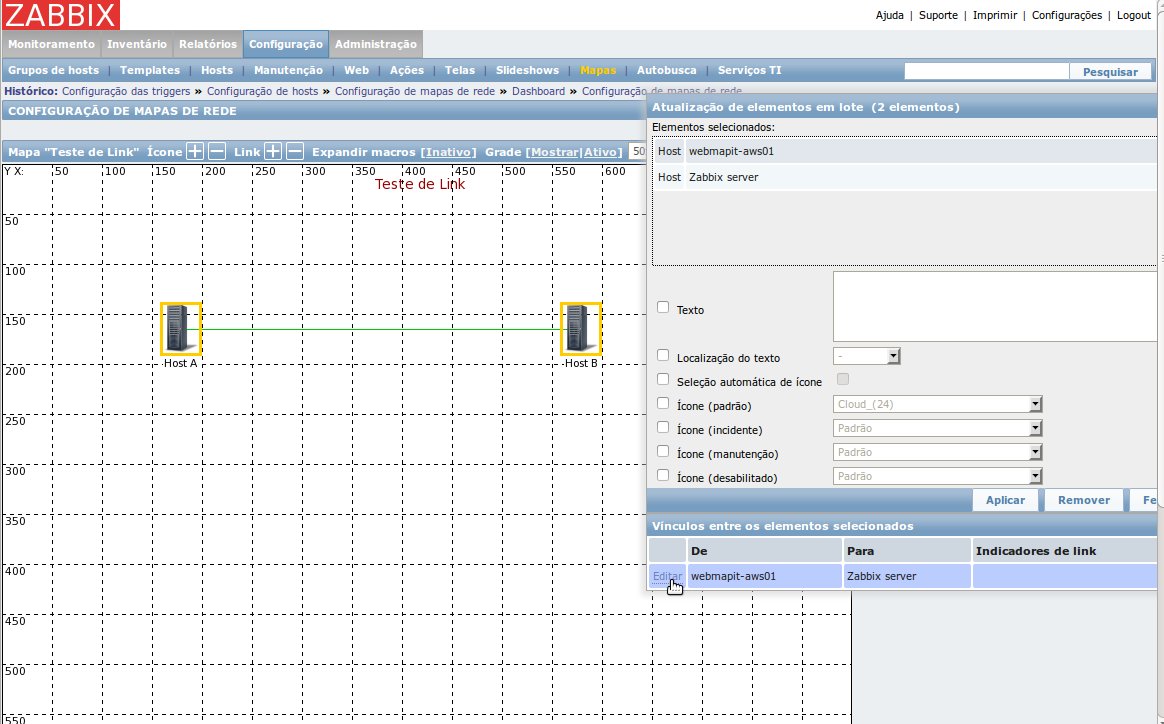Enable the Ícone (manutenção) checkbox
The width and height of the screenshot is (1164, 724).
click(x=663, y=451)
